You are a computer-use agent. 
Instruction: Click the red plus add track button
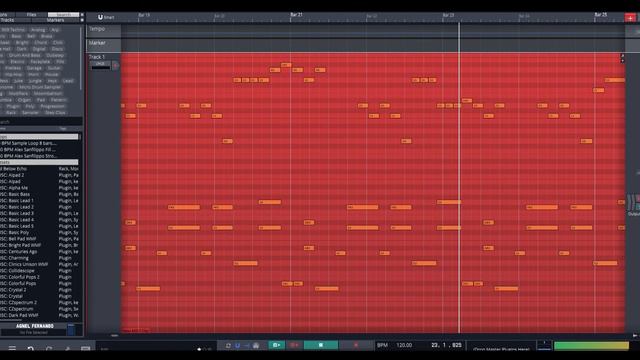click(x=630, y=18)
